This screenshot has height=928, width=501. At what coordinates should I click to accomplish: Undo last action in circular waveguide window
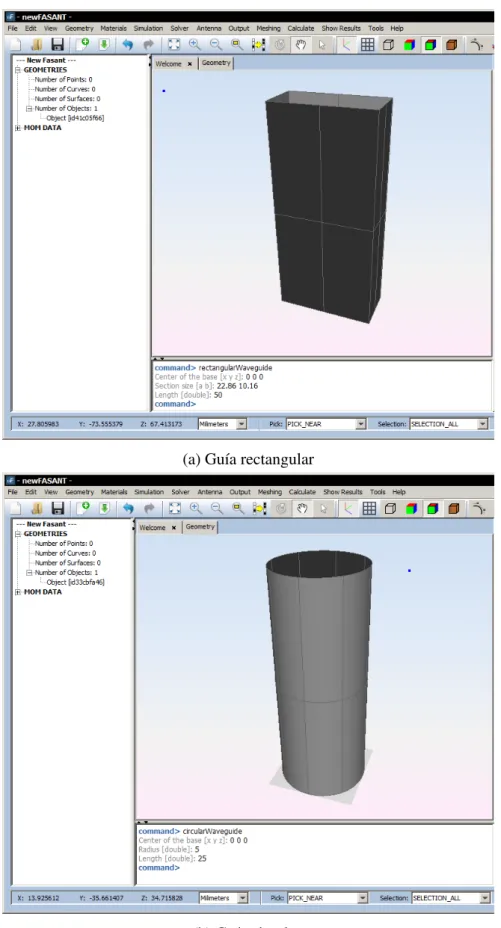pyautogui.click(x=128, y=508)
